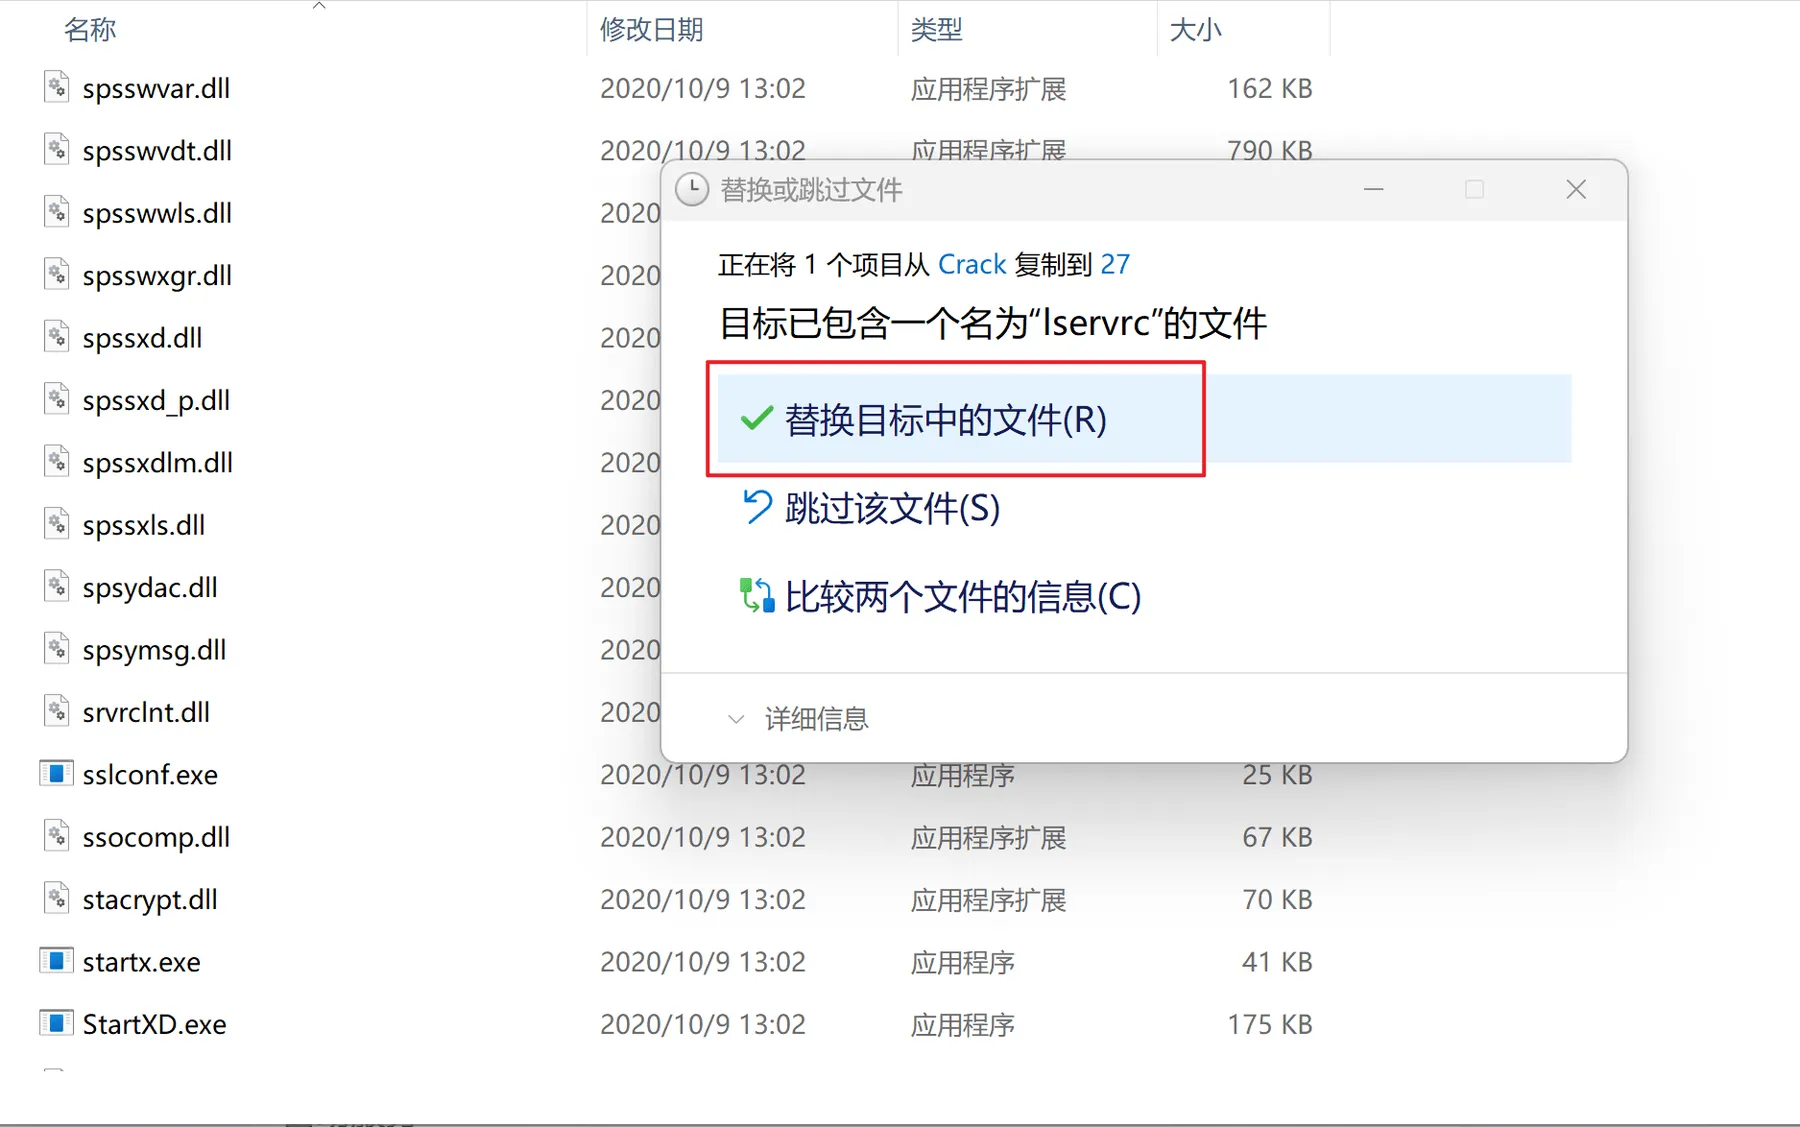Expand 详细信息 in the replace dialog

[798, 719]
